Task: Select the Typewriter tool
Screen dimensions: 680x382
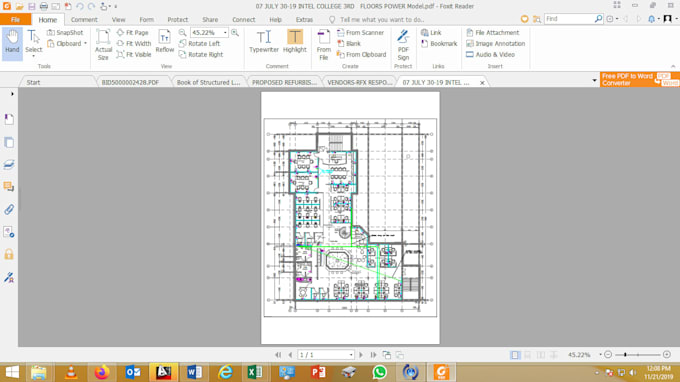Action: (x=264, y=42)
